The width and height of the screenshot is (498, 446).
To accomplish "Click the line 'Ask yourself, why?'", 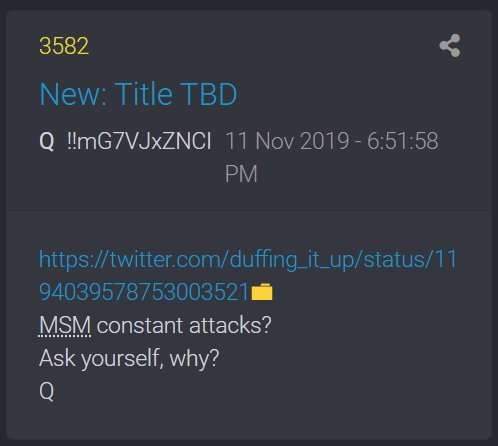I will click(x=129, y=359).
